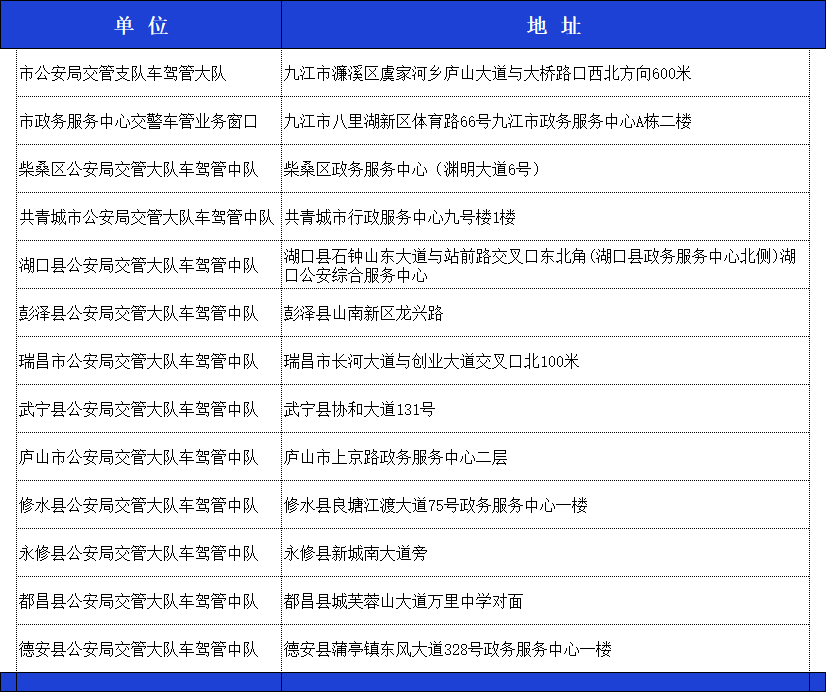Select the address 都昌县城芙蓉山大道万里中学对面
826x692 pixels.
pyautogui.click(x=545, y=600)
